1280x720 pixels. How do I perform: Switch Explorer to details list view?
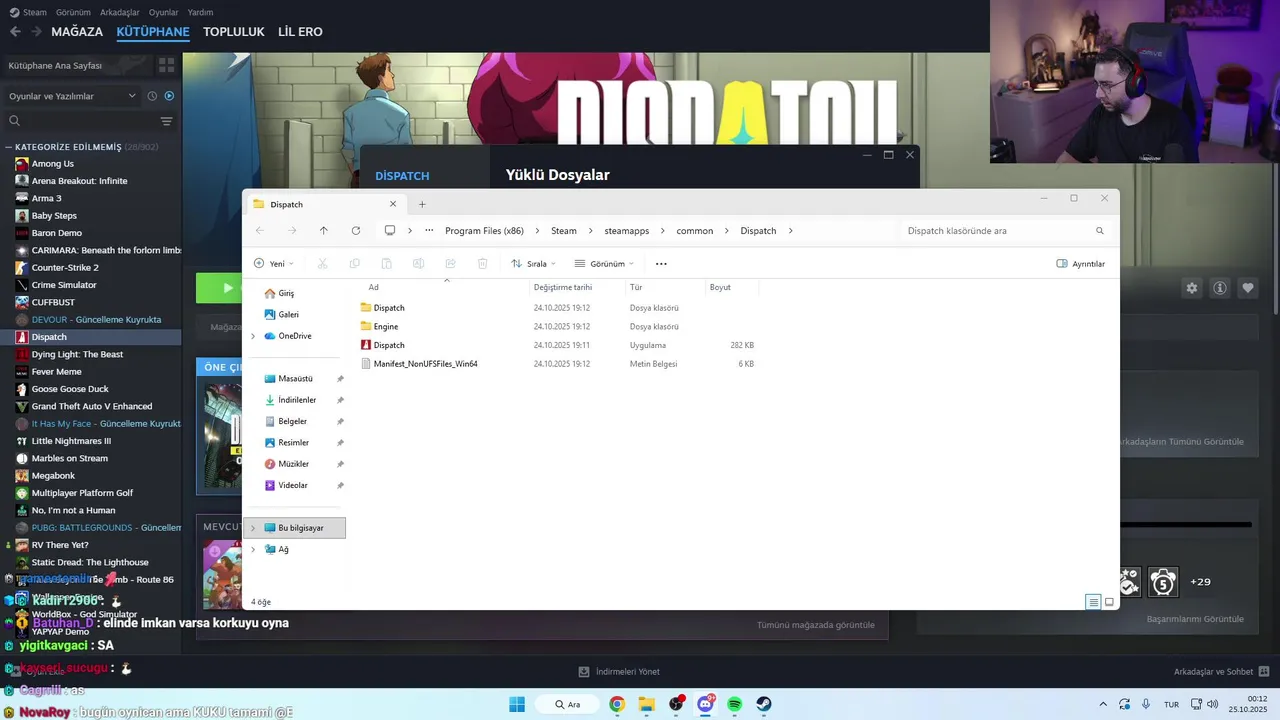point(1093,602)
